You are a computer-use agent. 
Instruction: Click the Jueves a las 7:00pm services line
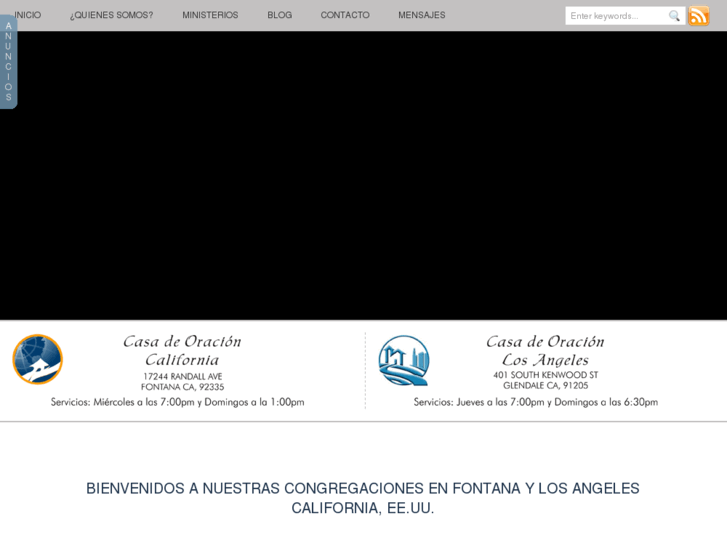pos(536,402)
